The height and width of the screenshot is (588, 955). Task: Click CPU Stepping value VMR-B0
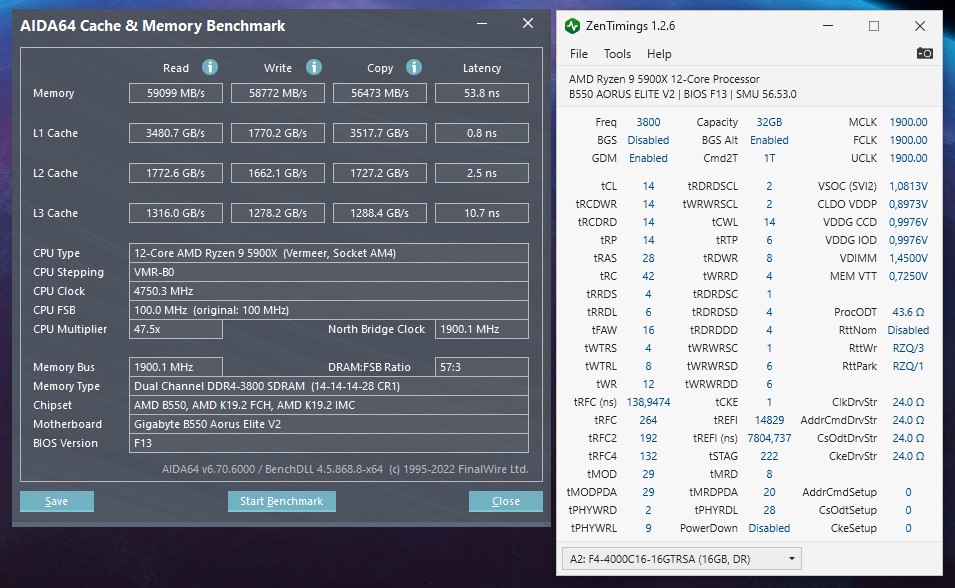(x=329, y=272)
